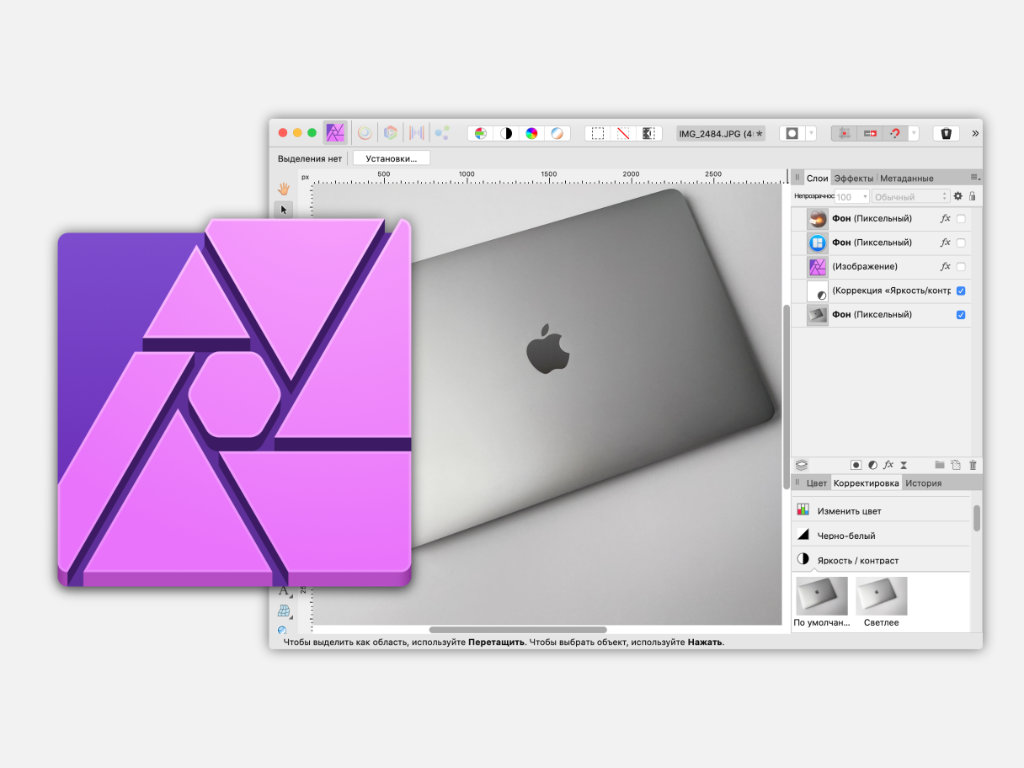Enable visibility of the top Фон layer
This screenshot has height=768, width=1024.
pyautogui.click(x=961, y=219)
